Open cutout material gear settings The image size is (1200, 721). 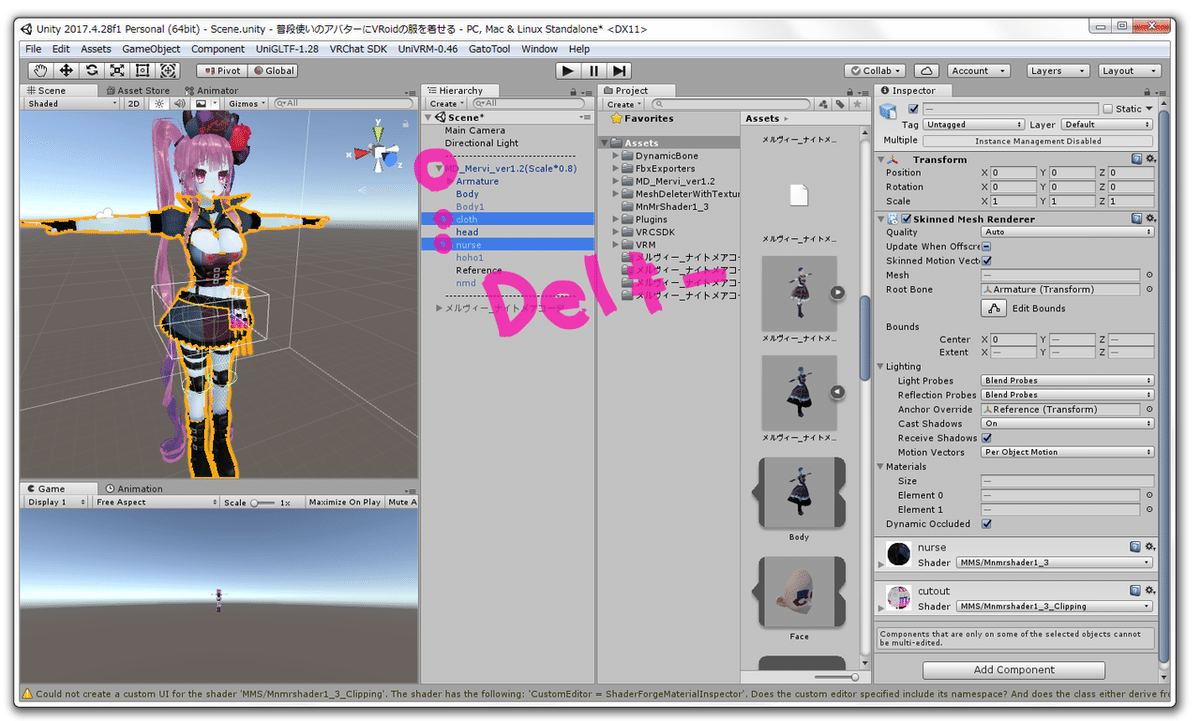[x=1150, y=591]
